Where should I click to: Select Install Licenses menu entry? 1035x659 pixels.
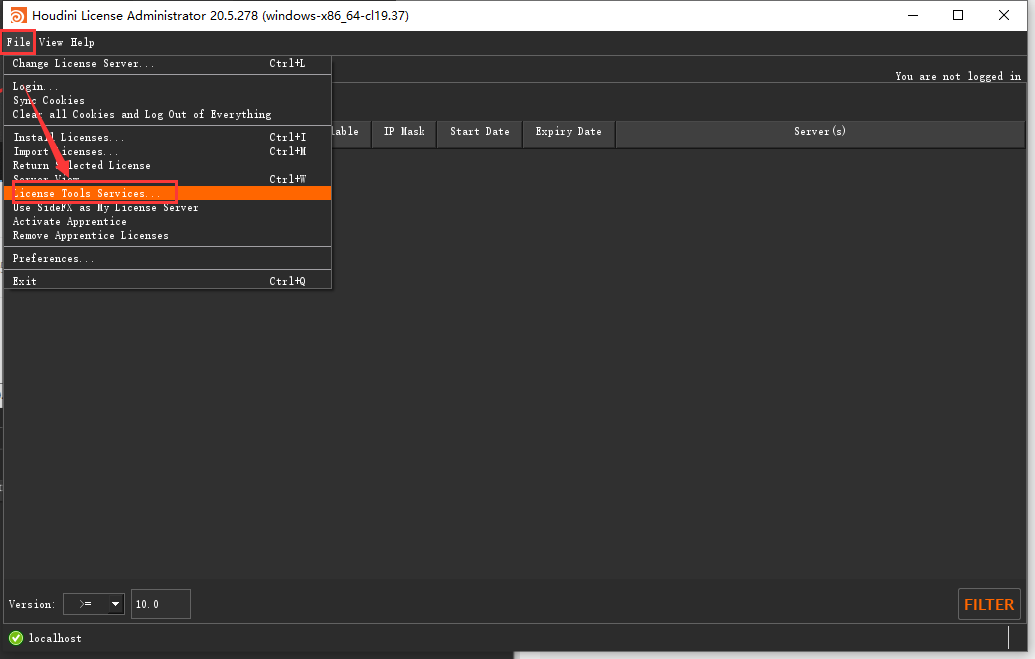click(x=168, y=137)
